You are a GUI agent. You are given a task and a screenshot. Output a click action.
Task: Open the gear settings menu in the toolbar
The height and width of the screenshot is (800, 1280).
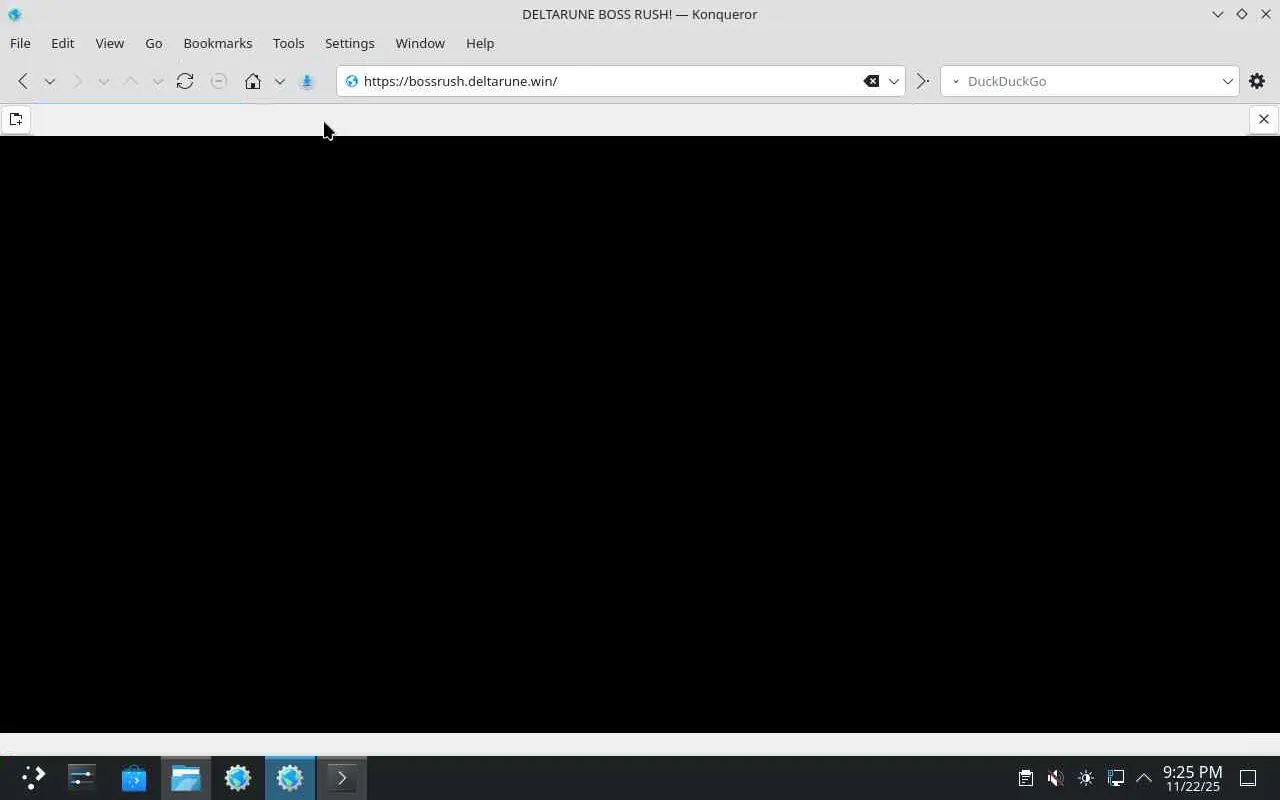[x=1257, y=81]
